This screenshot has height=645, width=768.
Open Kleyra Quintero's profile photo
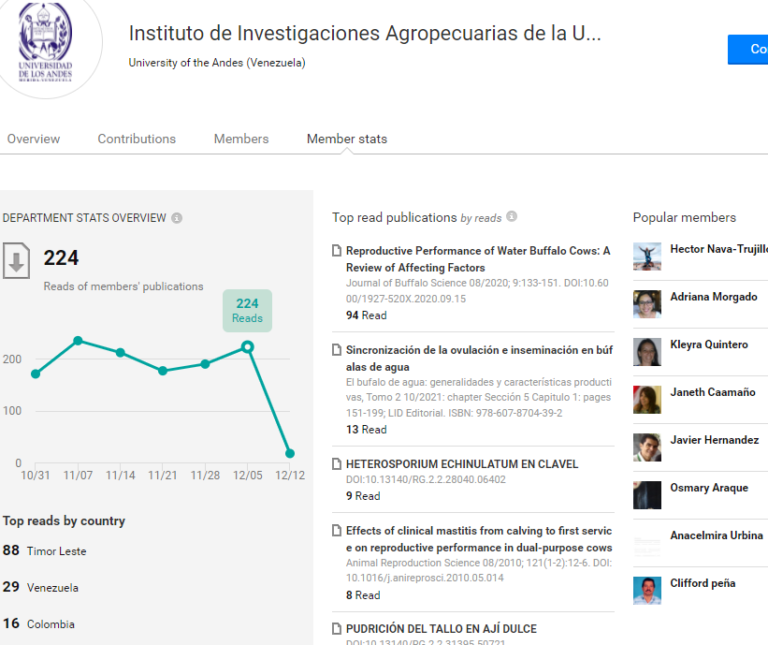click(x=647, y=352)
